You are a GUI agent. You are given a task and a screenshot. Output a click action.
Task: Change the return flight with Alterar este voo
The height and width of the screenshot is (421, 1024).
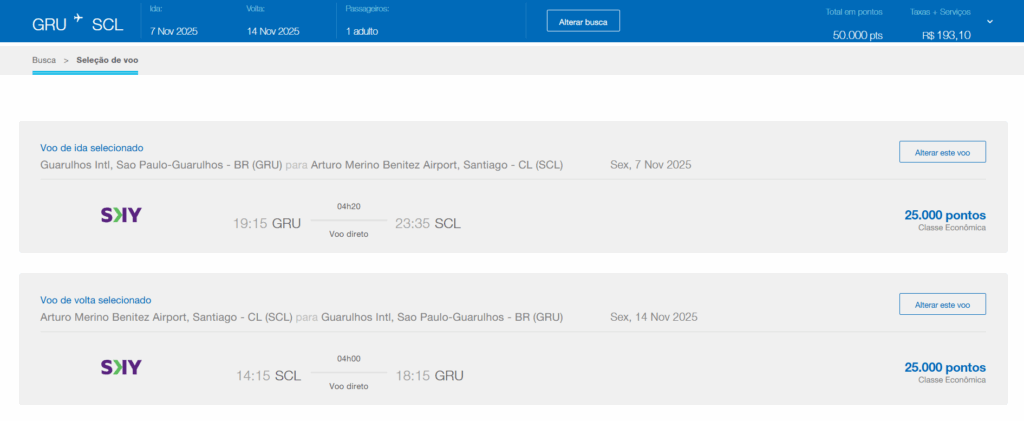click(x=942, y=304)
